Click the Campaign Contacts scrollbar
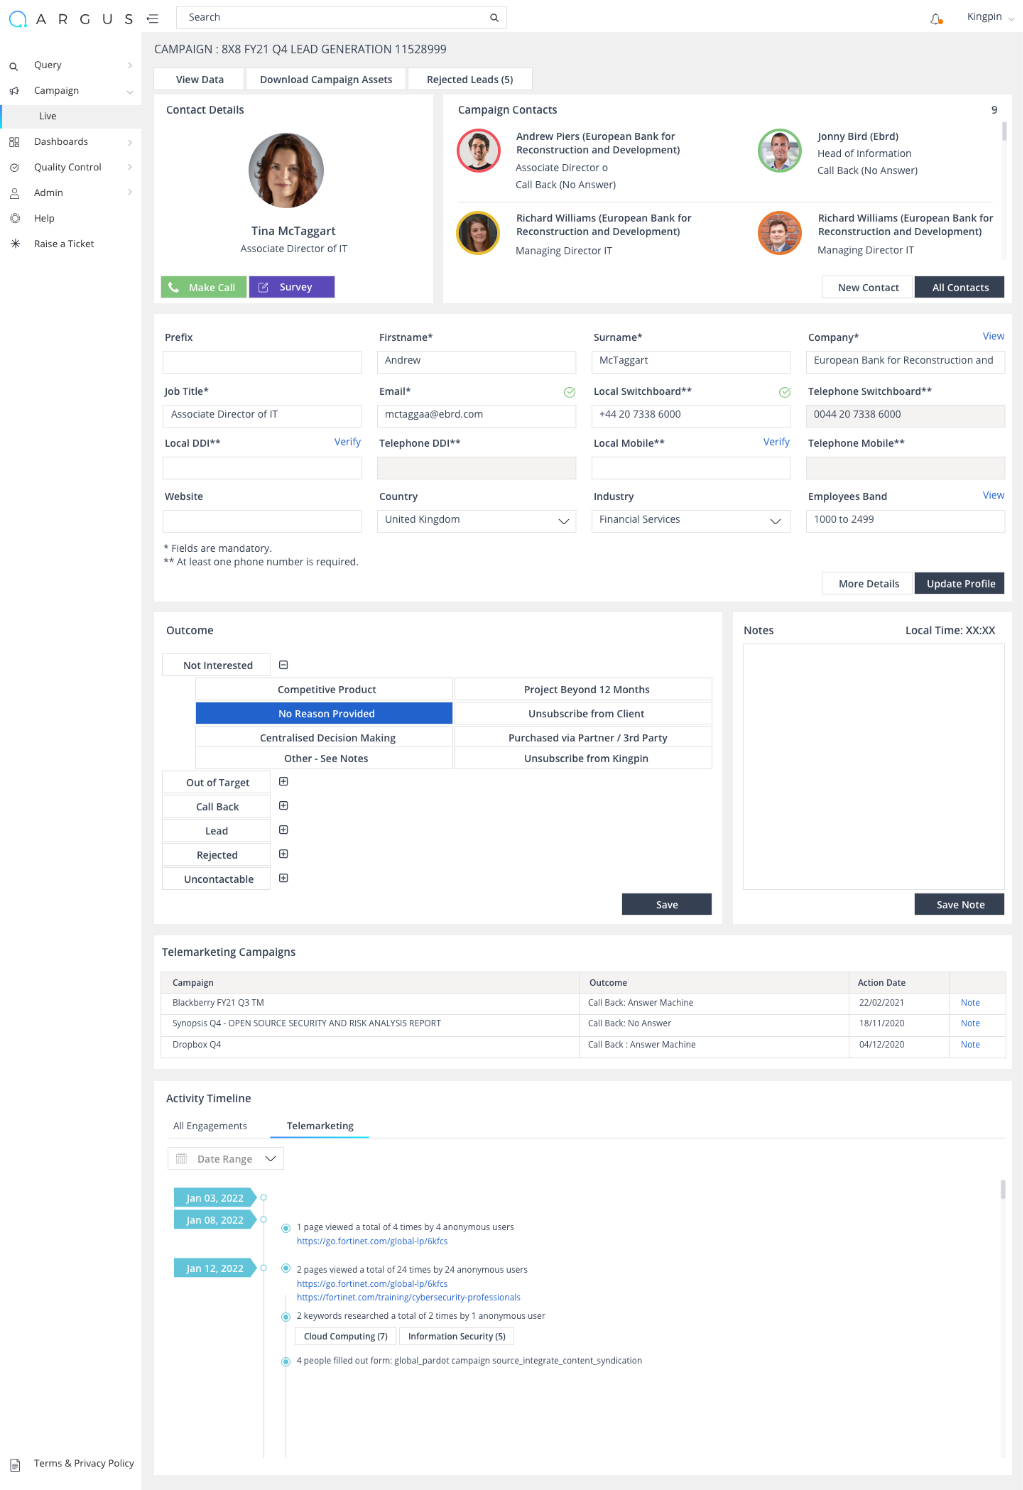 [1003, 132]
